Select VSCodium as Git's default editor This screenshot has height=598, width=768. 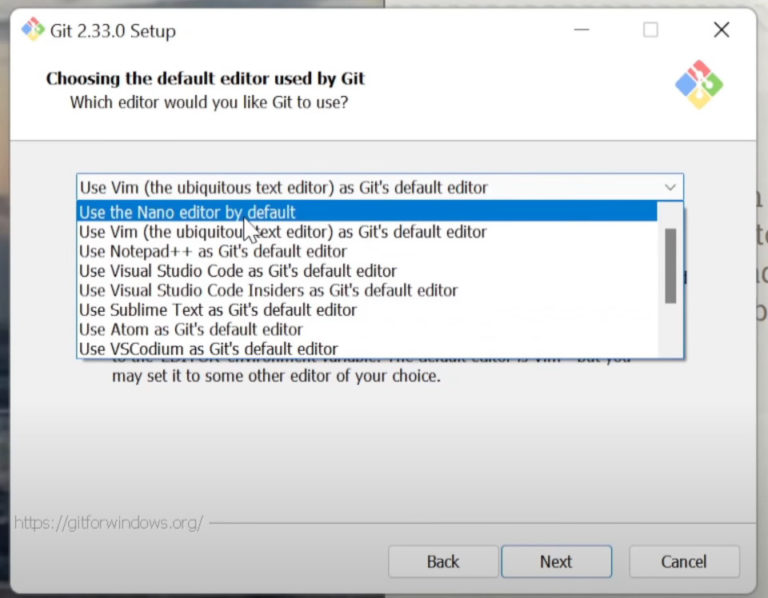367,349
